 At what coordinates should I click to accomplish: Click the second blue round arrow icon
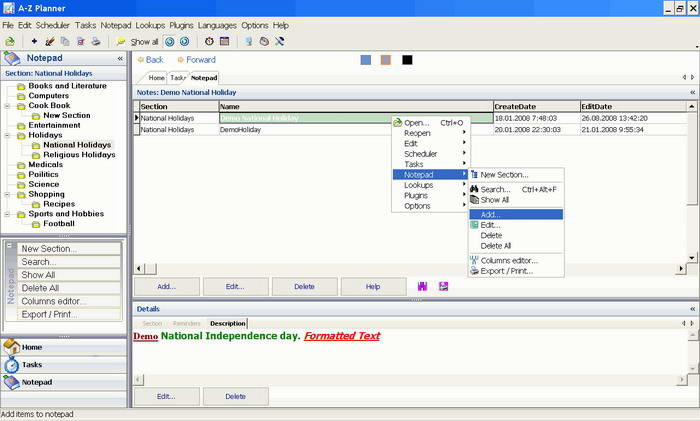click(x=184, y=42)
